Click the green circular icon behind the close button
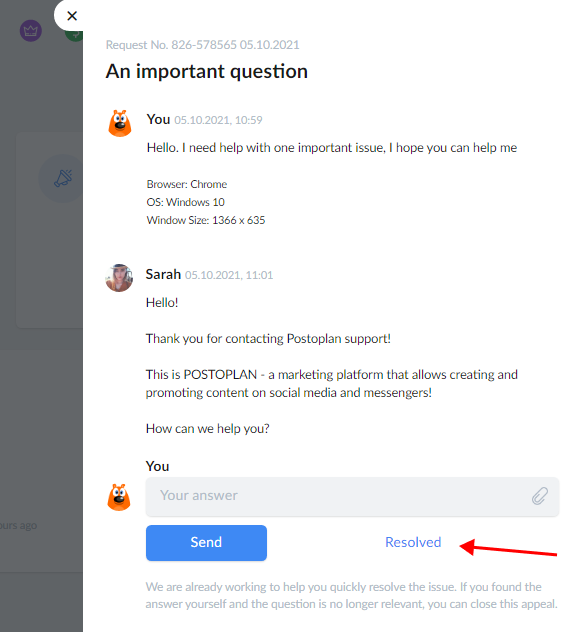The height and width of the screenshot is (632, 580). 75,35
